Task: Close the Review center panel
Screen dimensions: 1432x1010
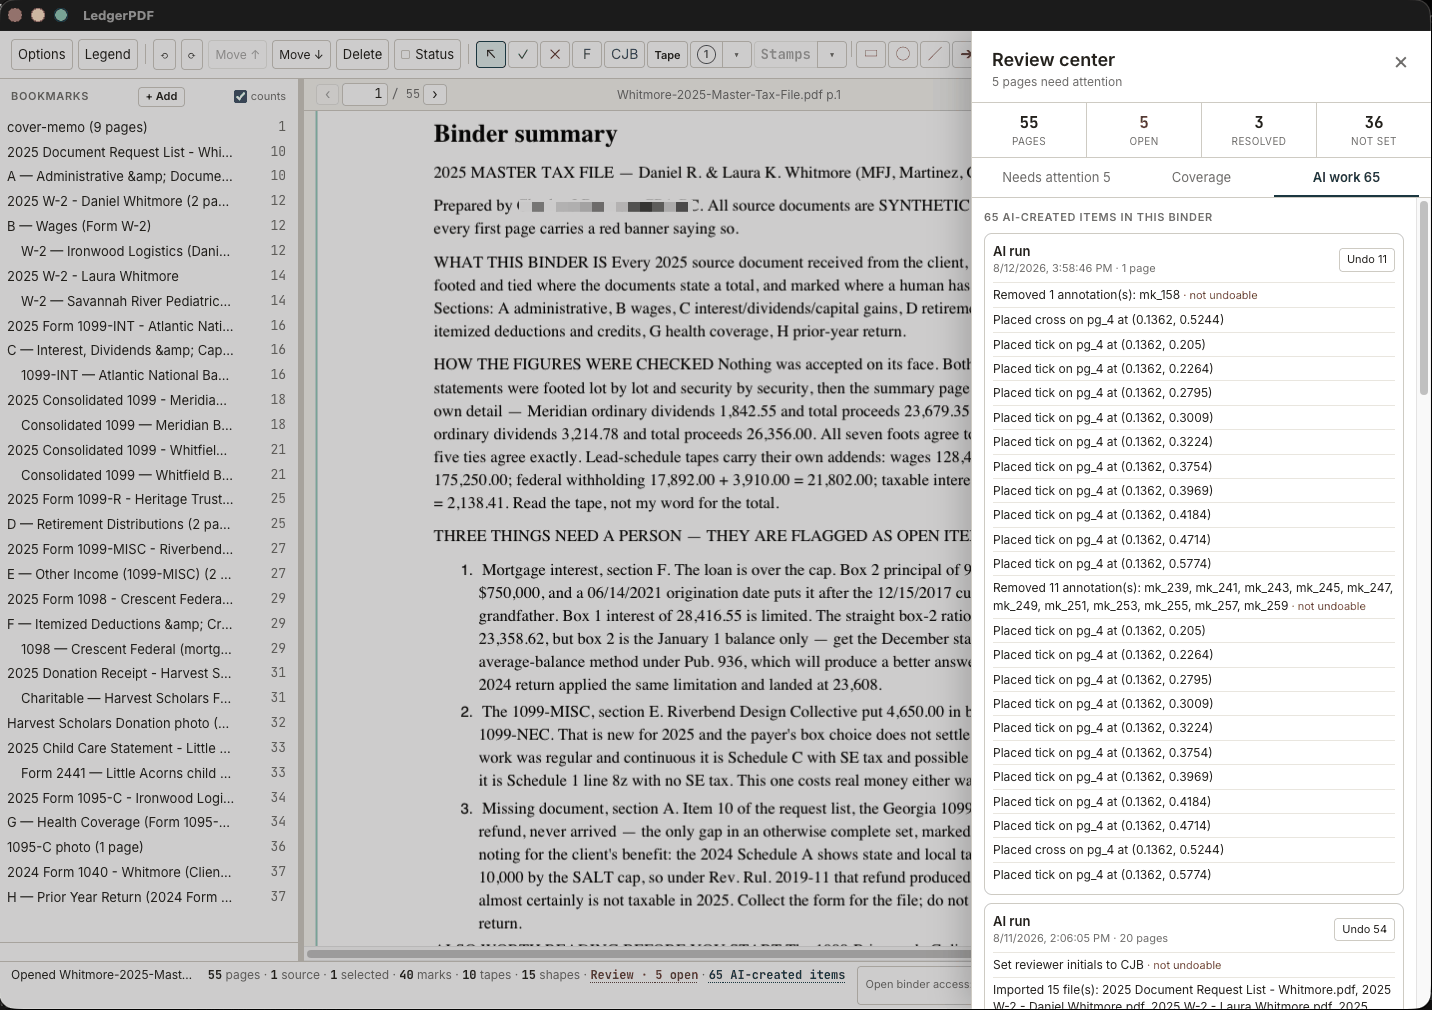Action: tap(1401, 62)
